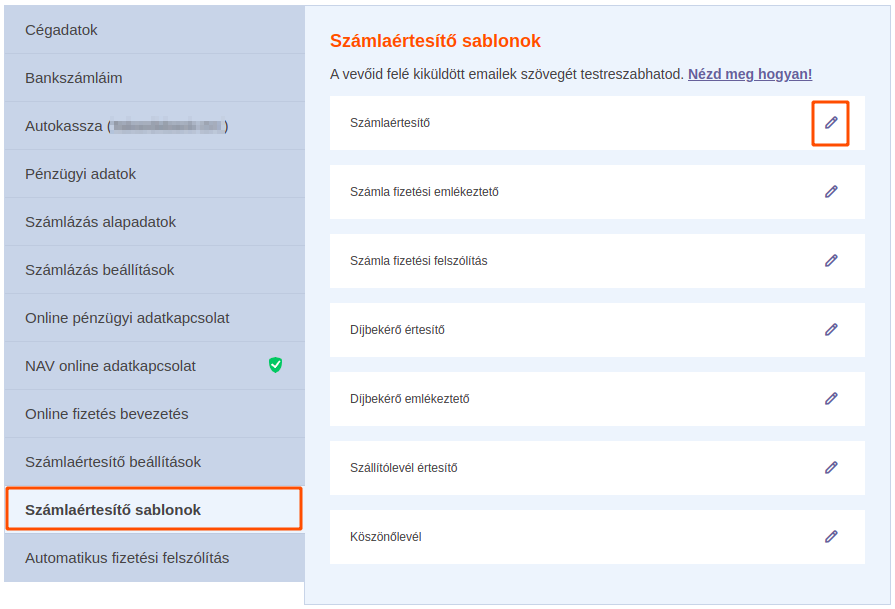Open editor for Díjbekérő emlékeztető
Image resolution: width=895 pixels, height=609 pixels.
point(831,399)
